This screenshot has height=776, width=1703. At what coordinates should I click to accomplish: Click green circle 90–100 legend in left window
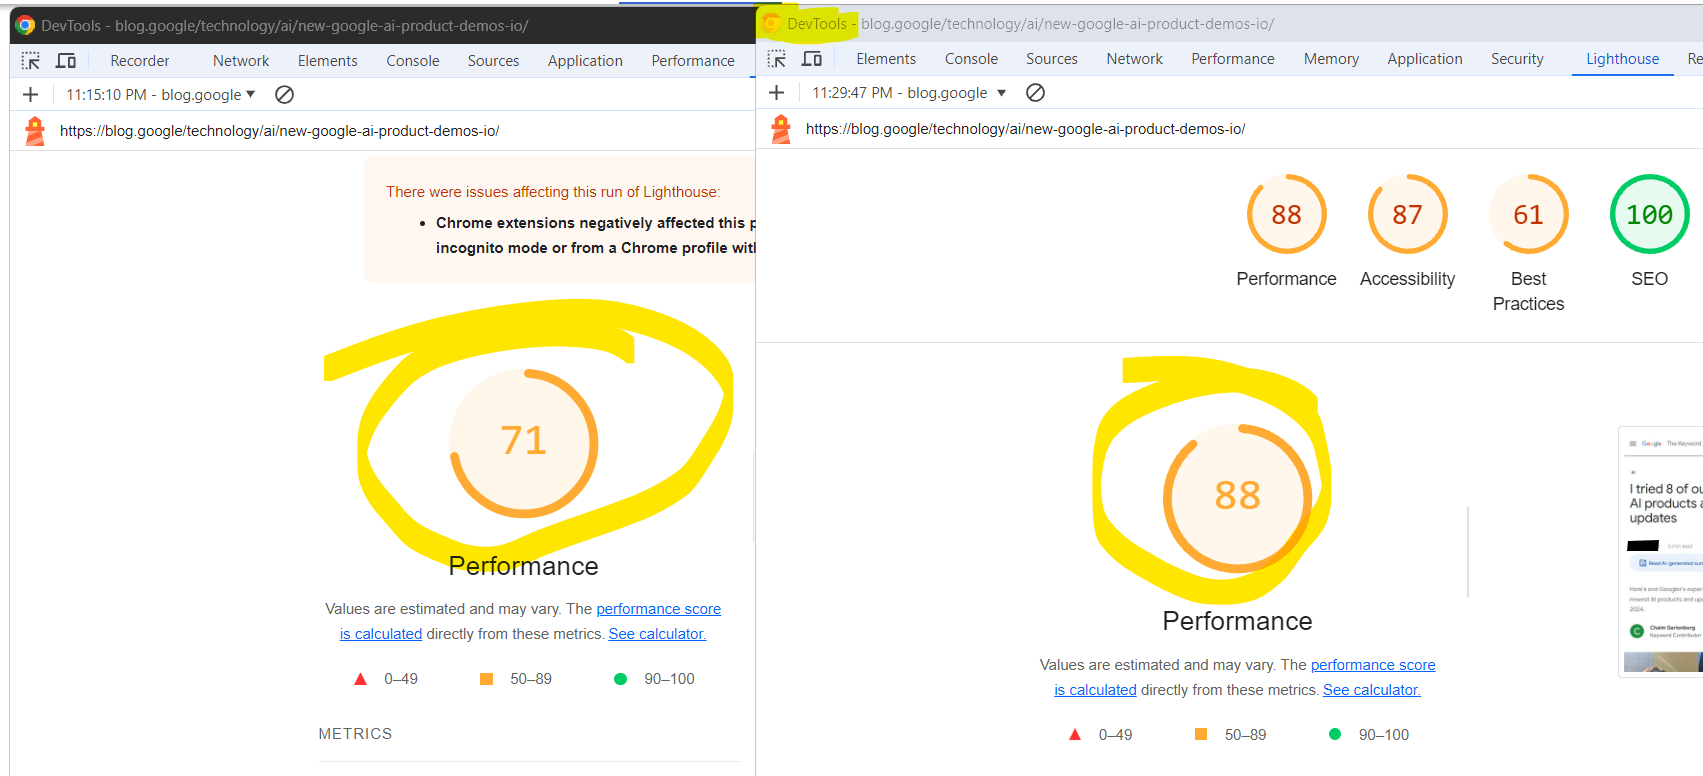pyautogui.click(x=654, y=679)
